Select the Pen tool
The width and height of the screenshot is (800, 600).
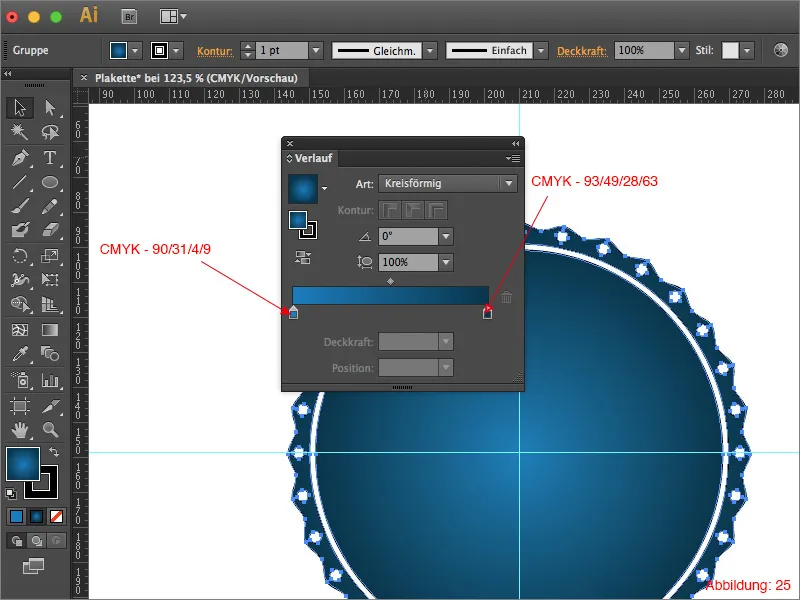pos(20,158)
